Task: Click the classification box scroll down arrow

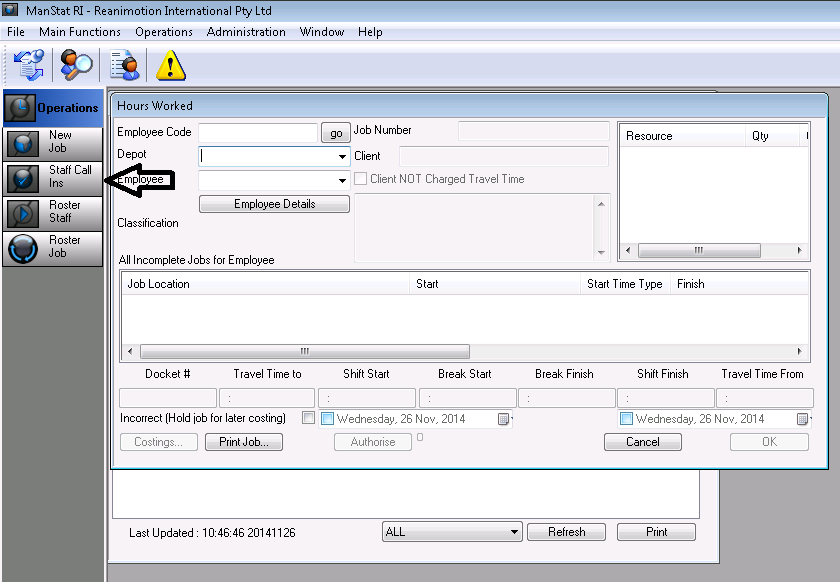Action: point(601,252)
